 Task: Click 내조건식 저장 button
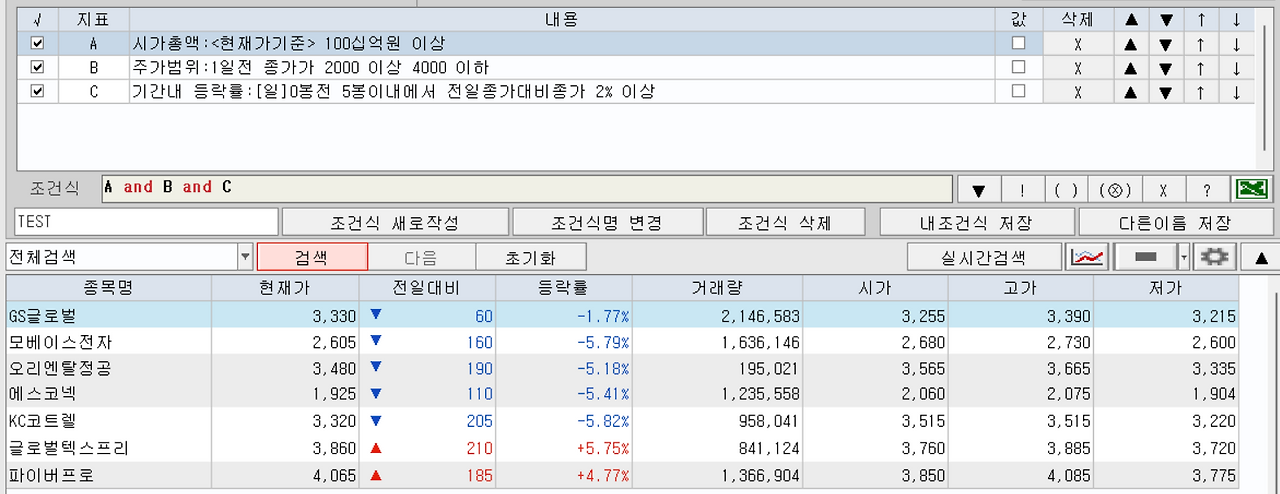tap(976, 222)
